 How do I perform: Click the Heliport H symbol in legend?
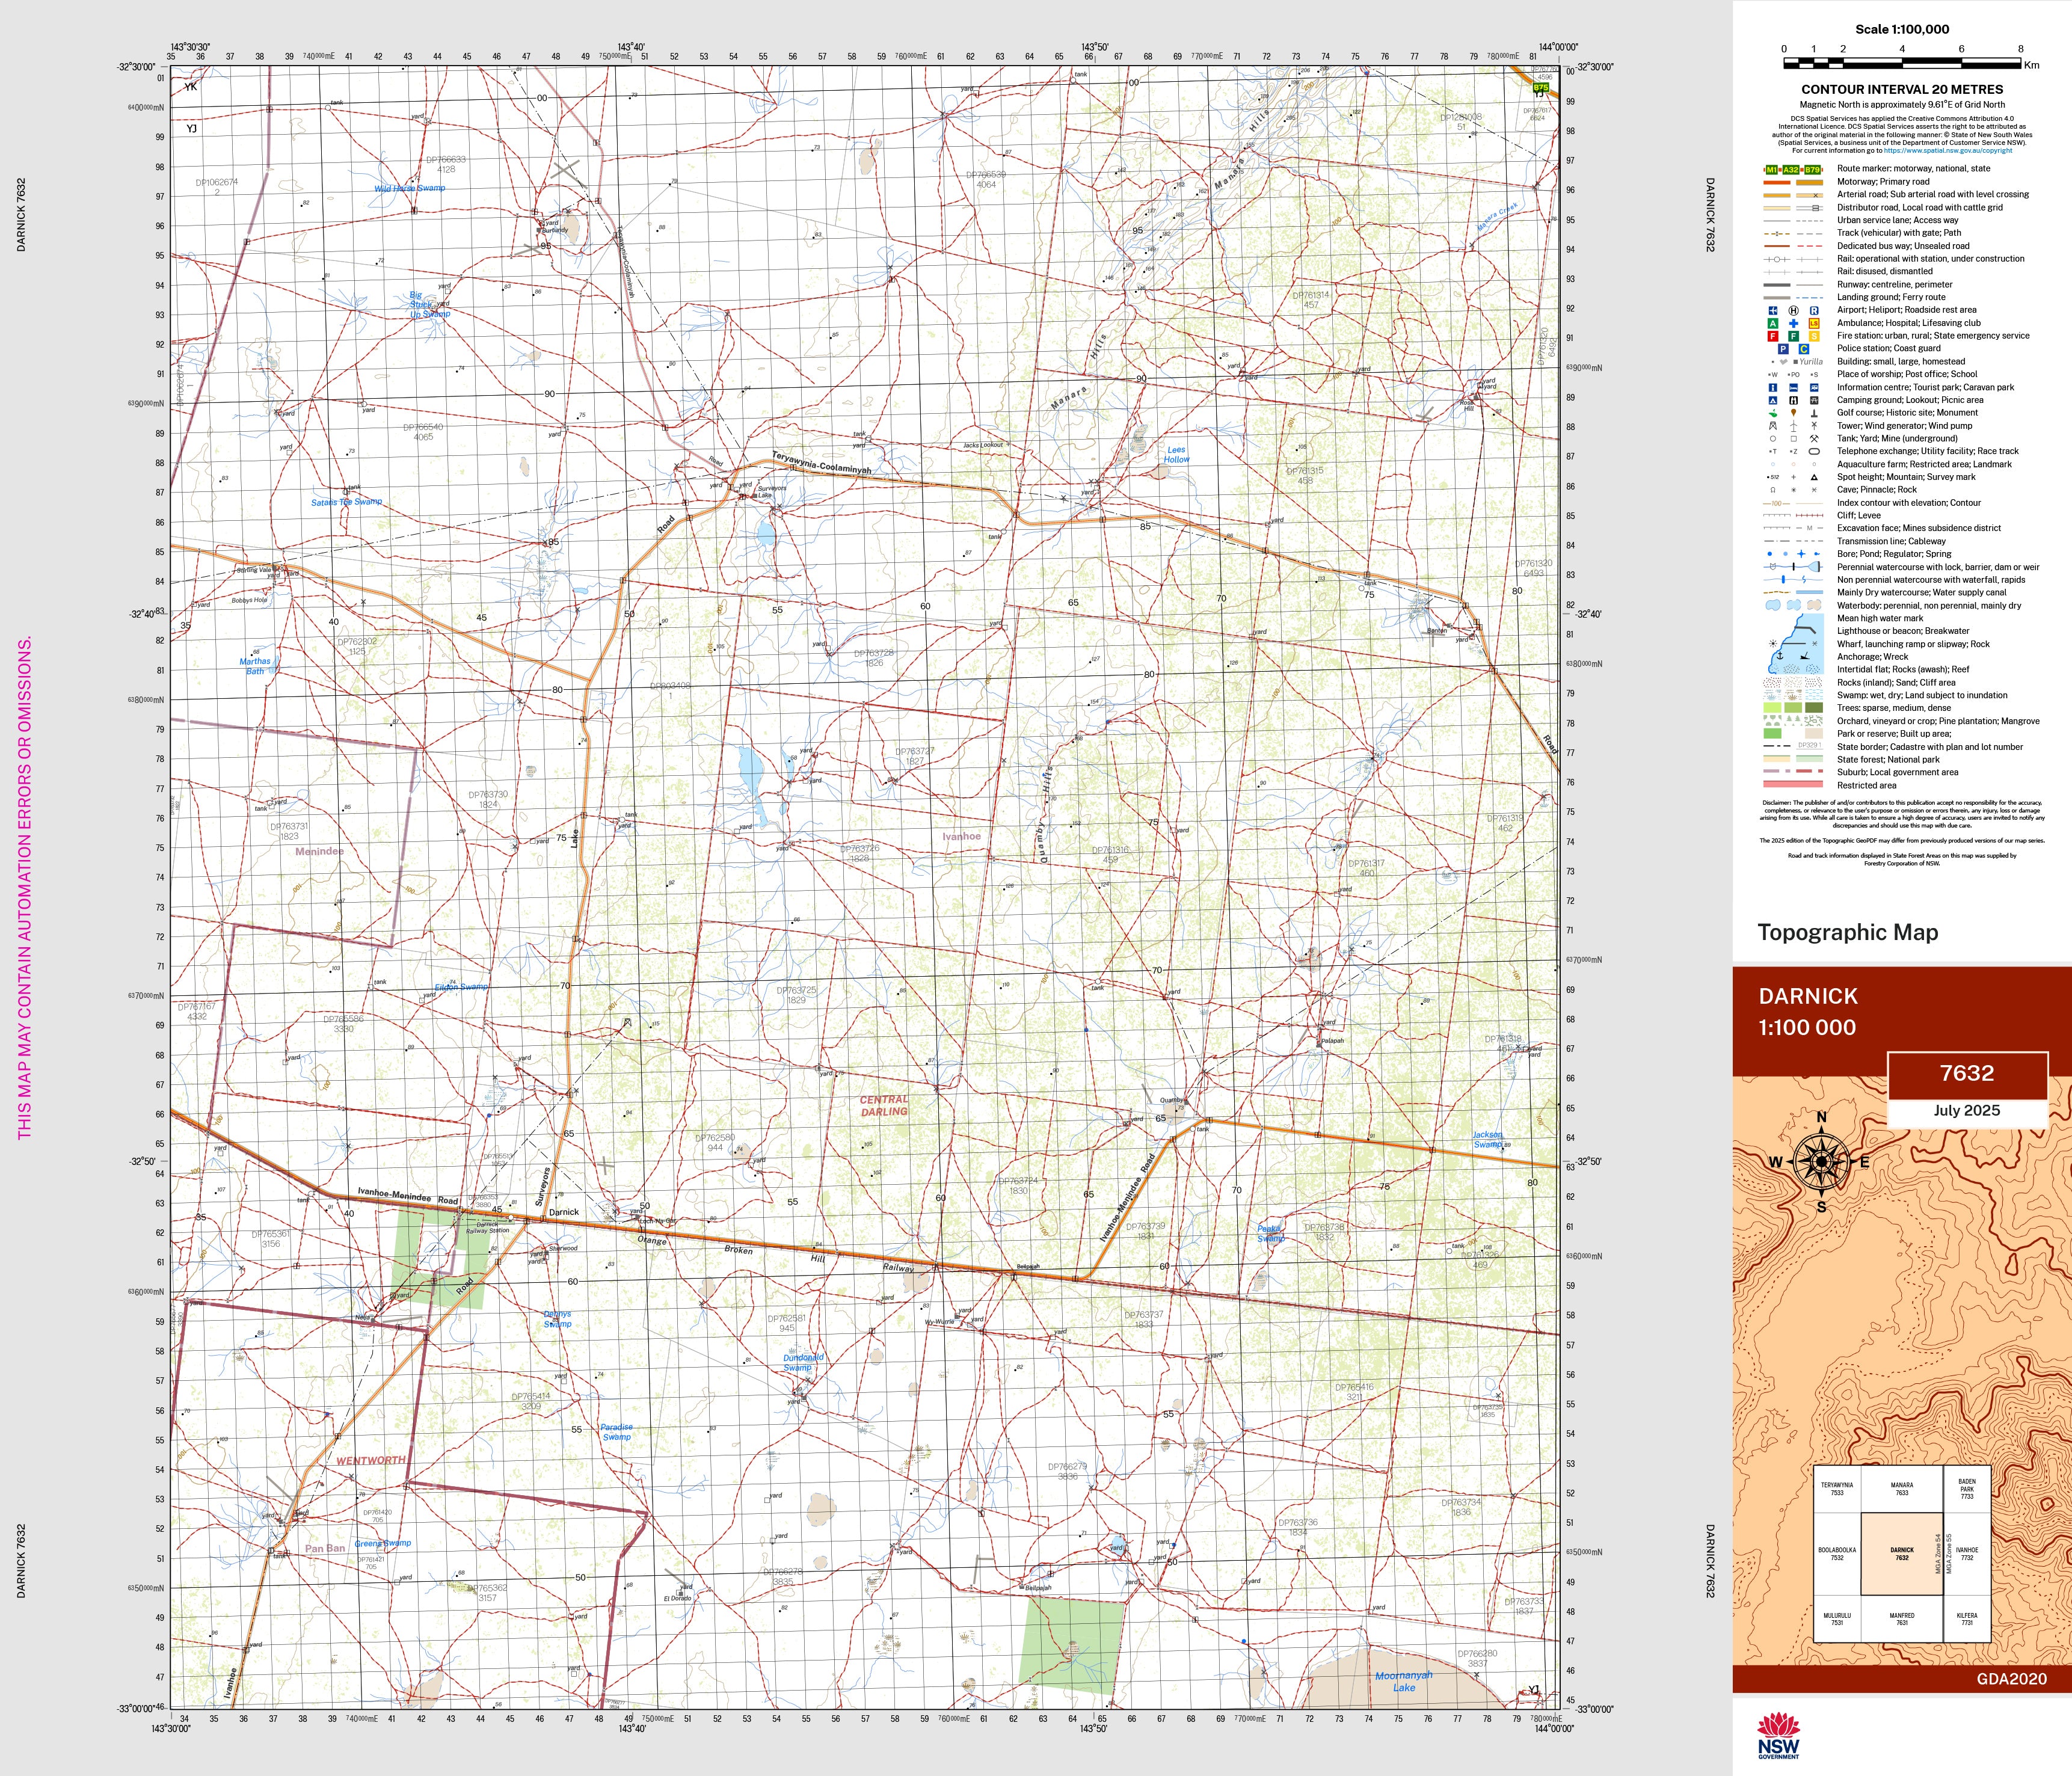coord(1793,310)
